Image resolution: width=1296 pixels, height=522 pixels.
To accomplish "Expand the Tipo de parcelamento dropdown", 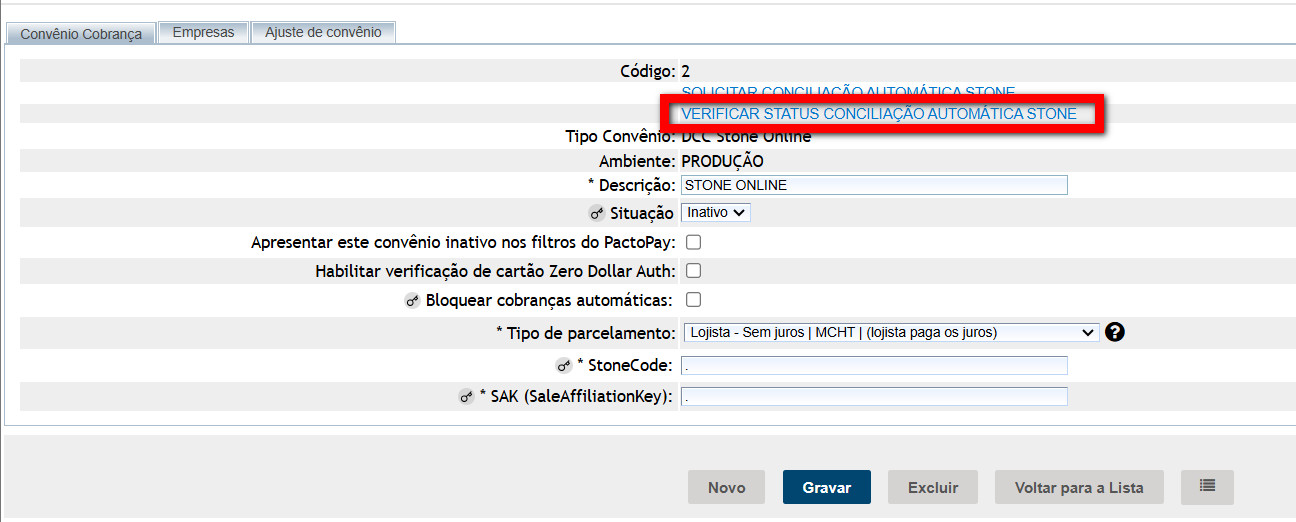I will 890,332.
